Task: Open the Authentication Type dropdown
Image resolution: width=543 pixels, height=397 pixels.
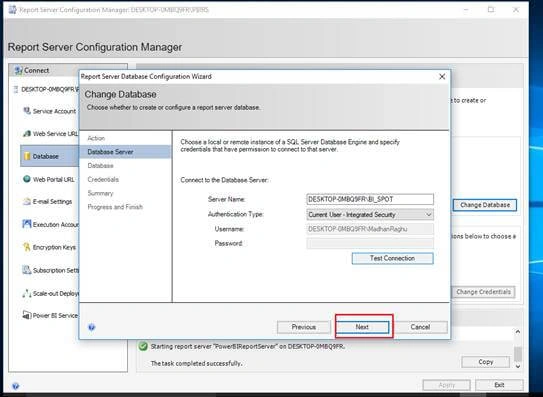Action: tap(370, 214)
